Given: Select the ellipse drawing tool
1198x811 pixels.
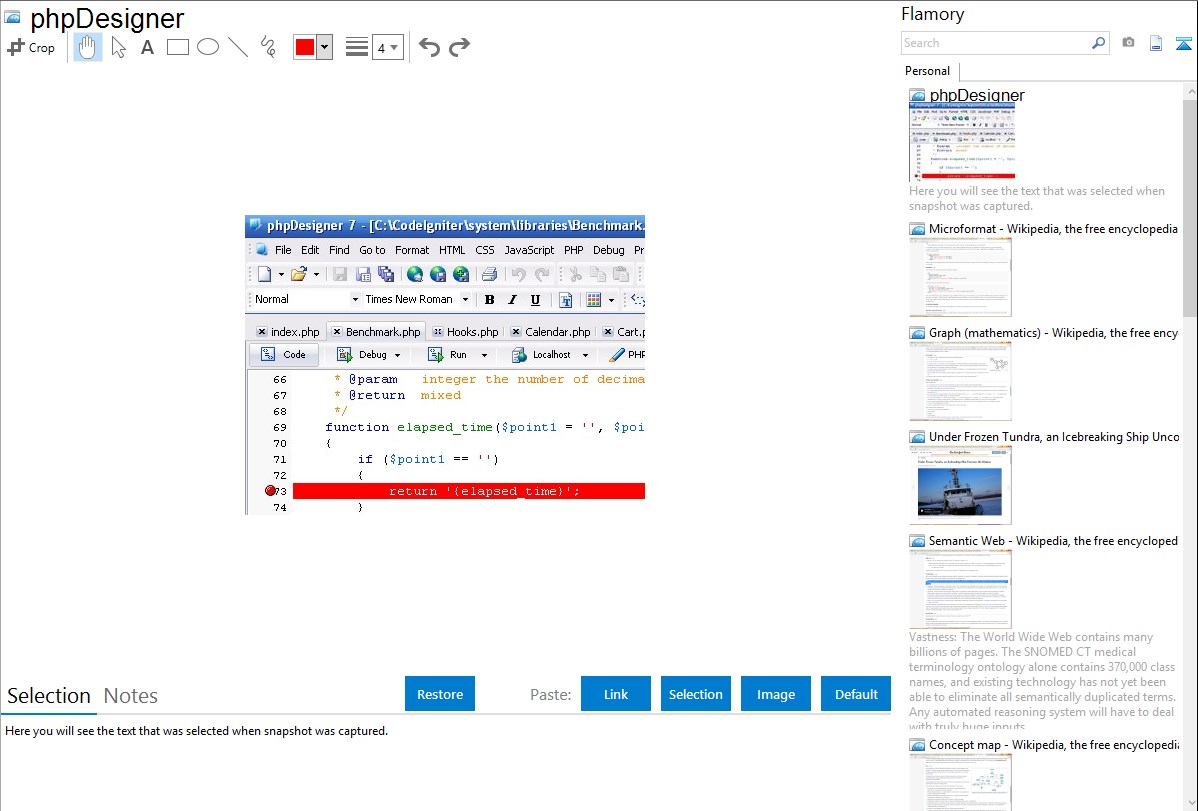Looking at the screenshot, I should tap(208, 47).
